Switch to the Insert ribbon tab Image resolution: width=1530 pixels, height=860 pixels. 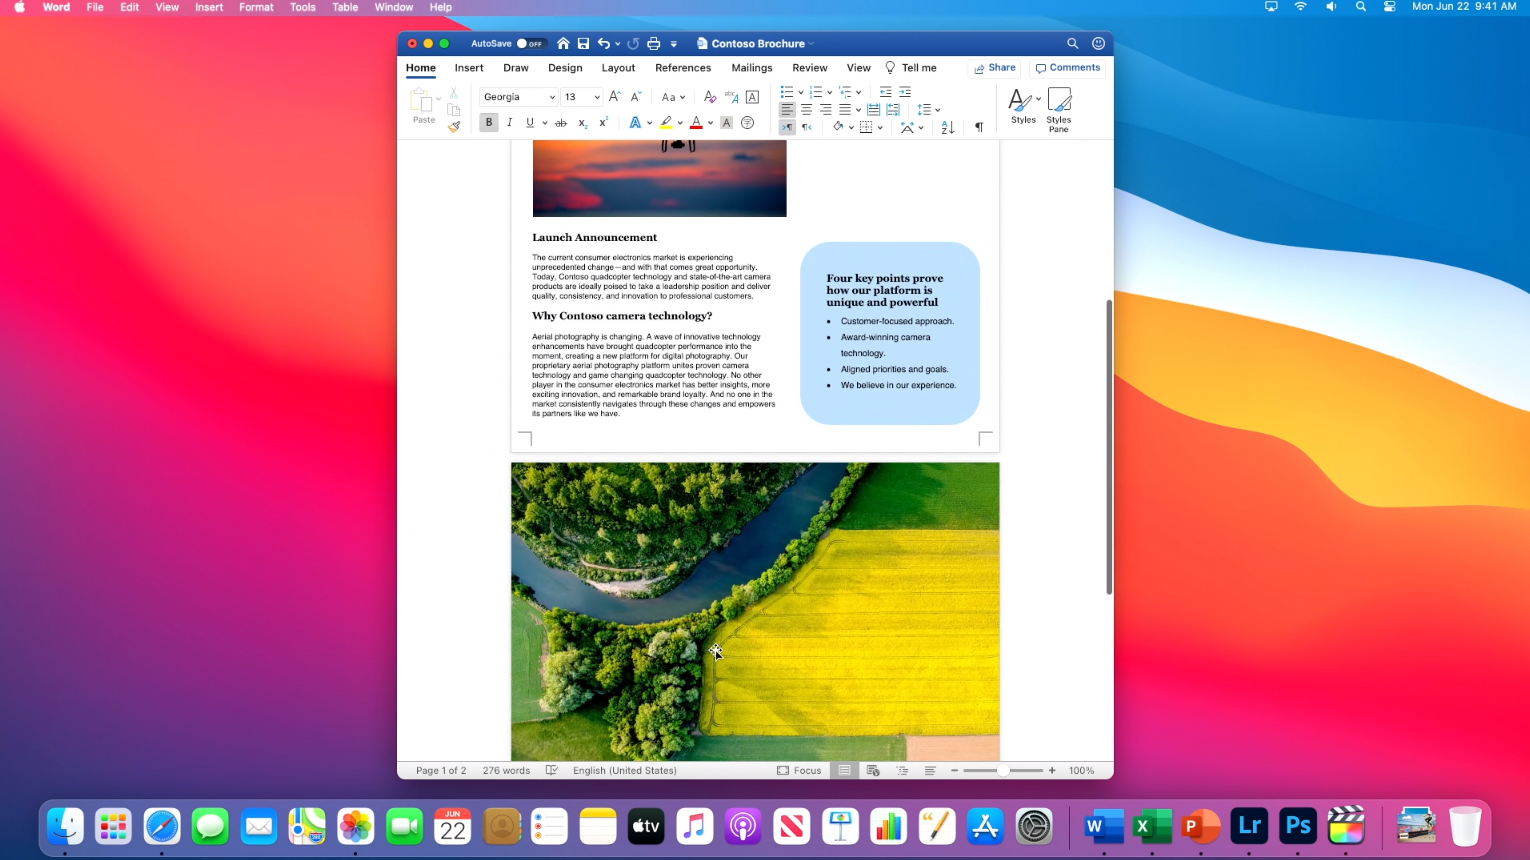[x=468, y=68]
